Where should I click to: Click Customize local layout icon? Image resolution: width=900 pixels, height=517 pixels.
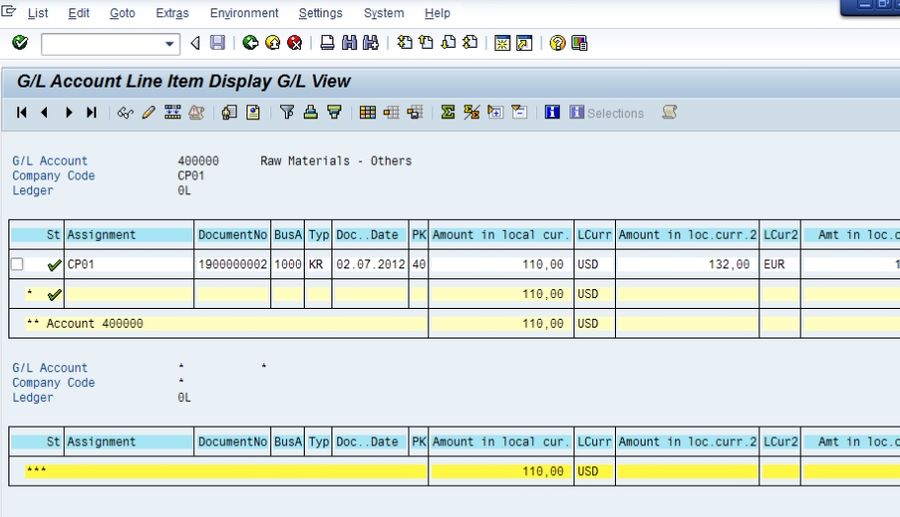(x=579, y=43)
